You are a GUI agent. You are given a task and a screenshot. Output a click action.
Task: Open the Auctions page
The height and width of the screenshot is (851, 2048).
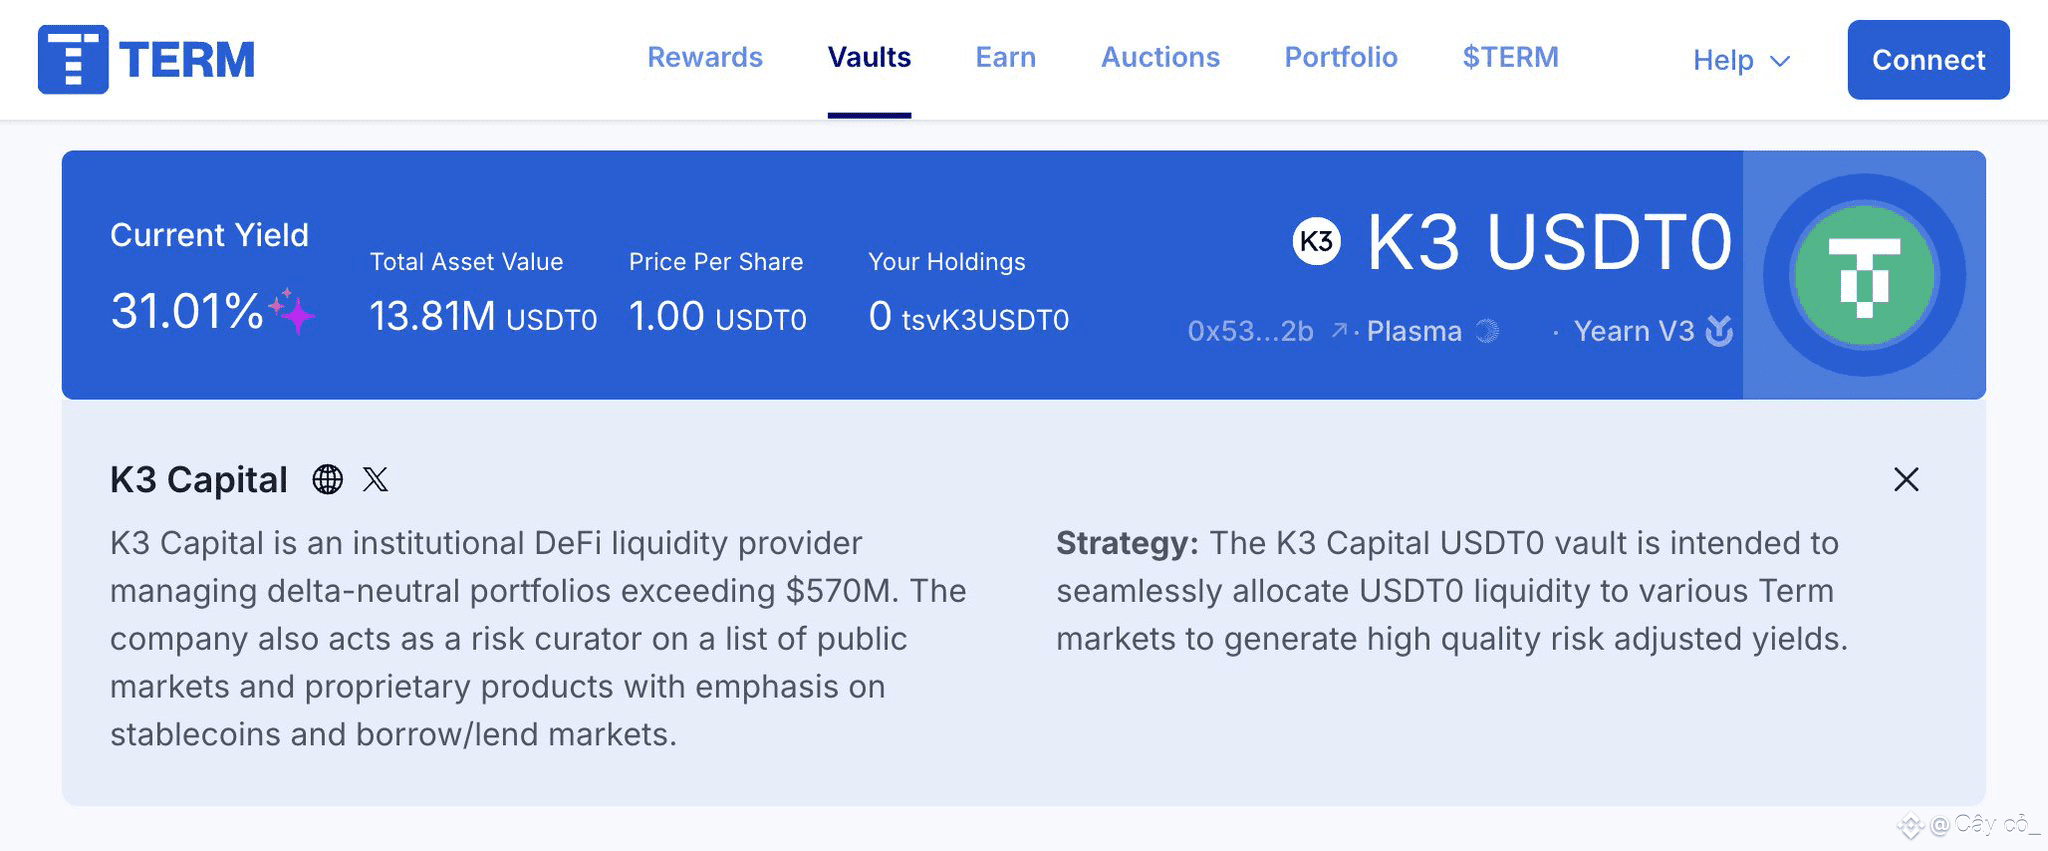pos(1160,57)
